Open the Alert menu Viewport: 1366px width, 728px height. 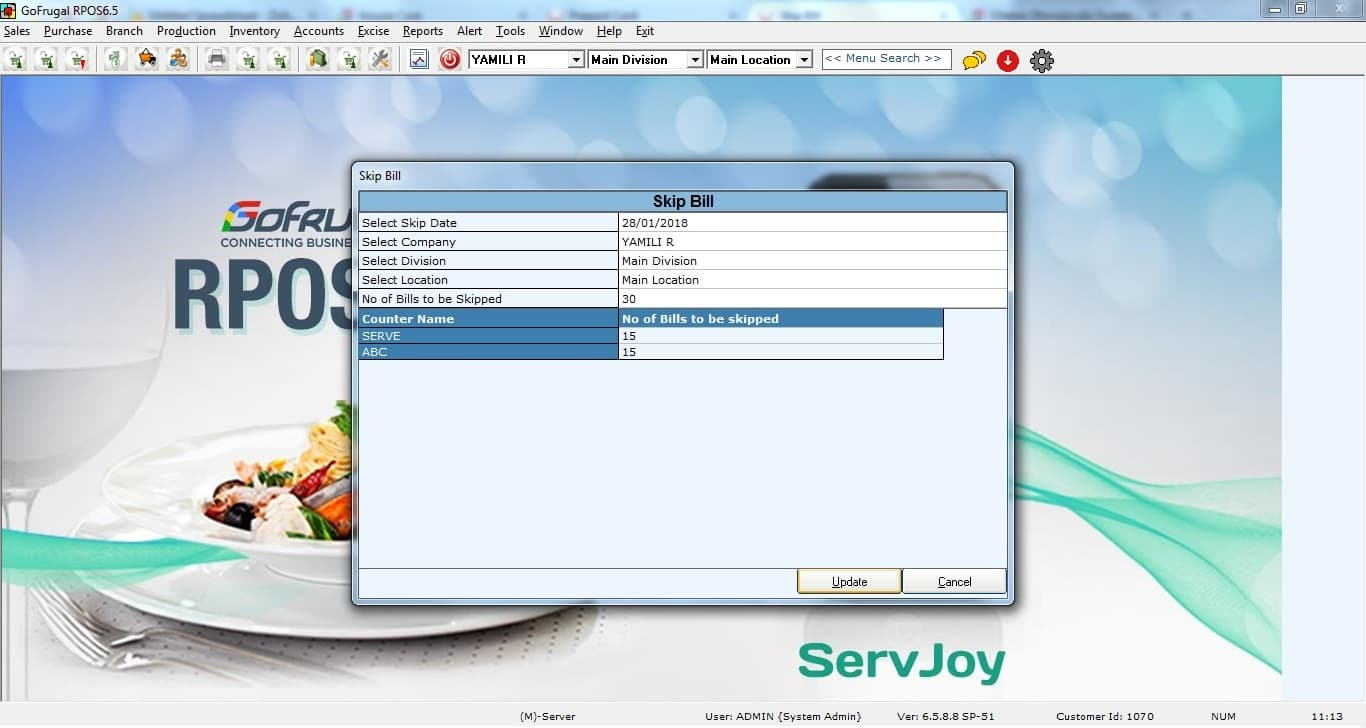(x=469, y=31)
